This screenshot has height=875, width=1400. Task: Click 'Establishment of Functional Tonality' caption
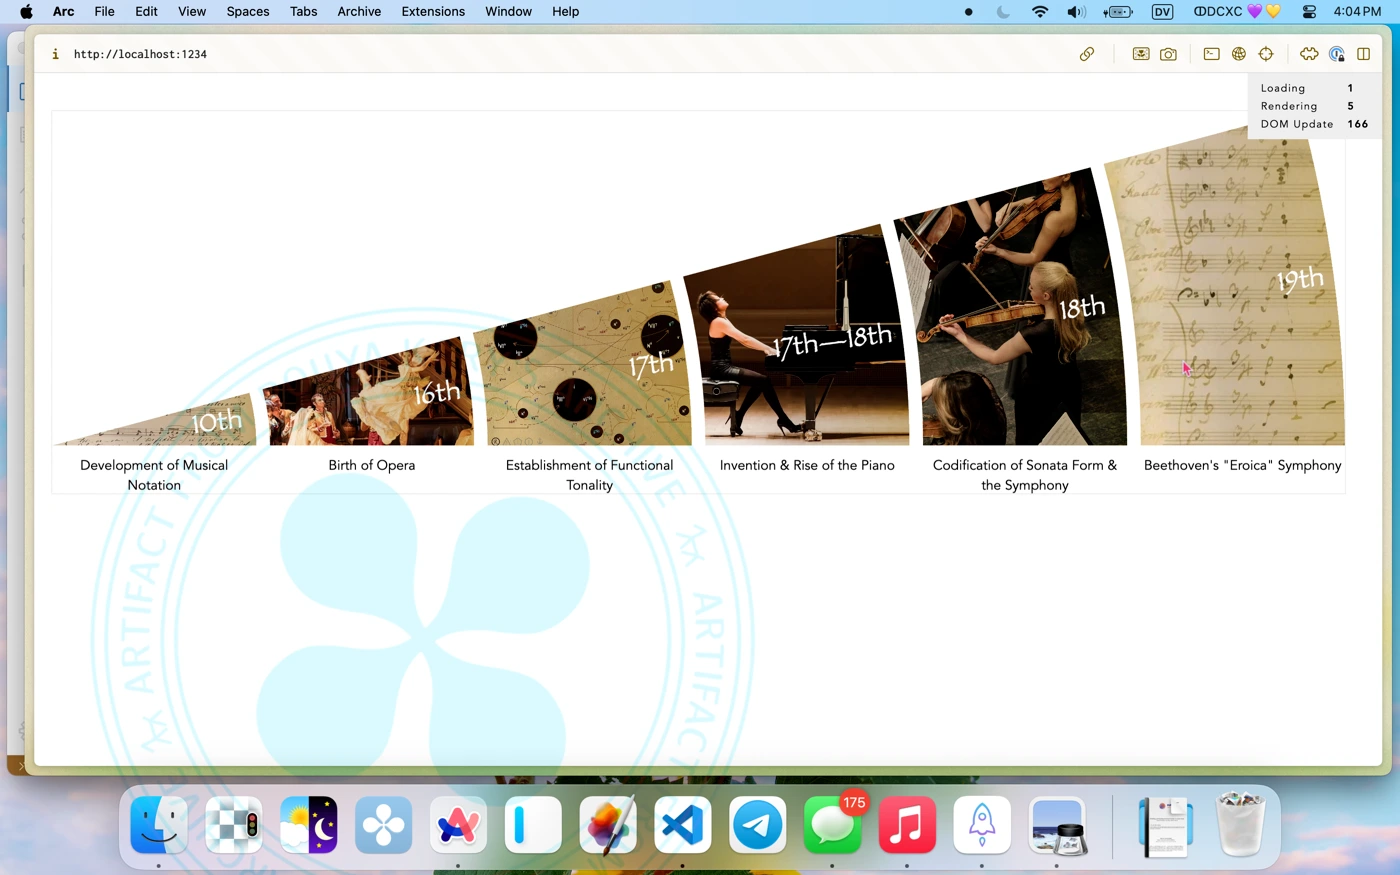click(589, 475)
